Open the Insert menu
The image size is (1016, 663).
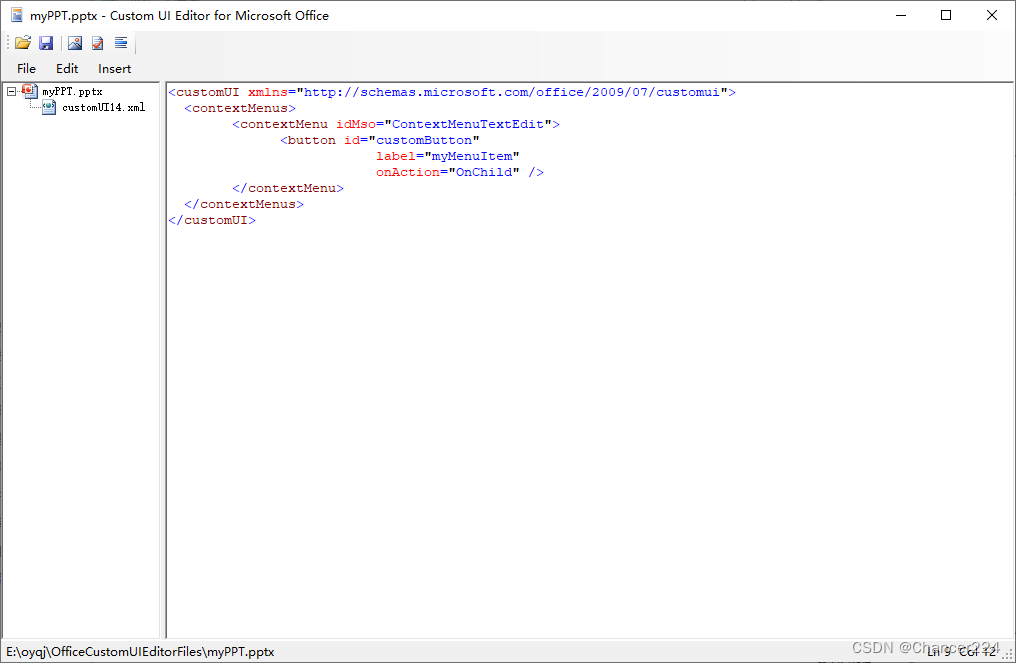click(x=114, y=68)
